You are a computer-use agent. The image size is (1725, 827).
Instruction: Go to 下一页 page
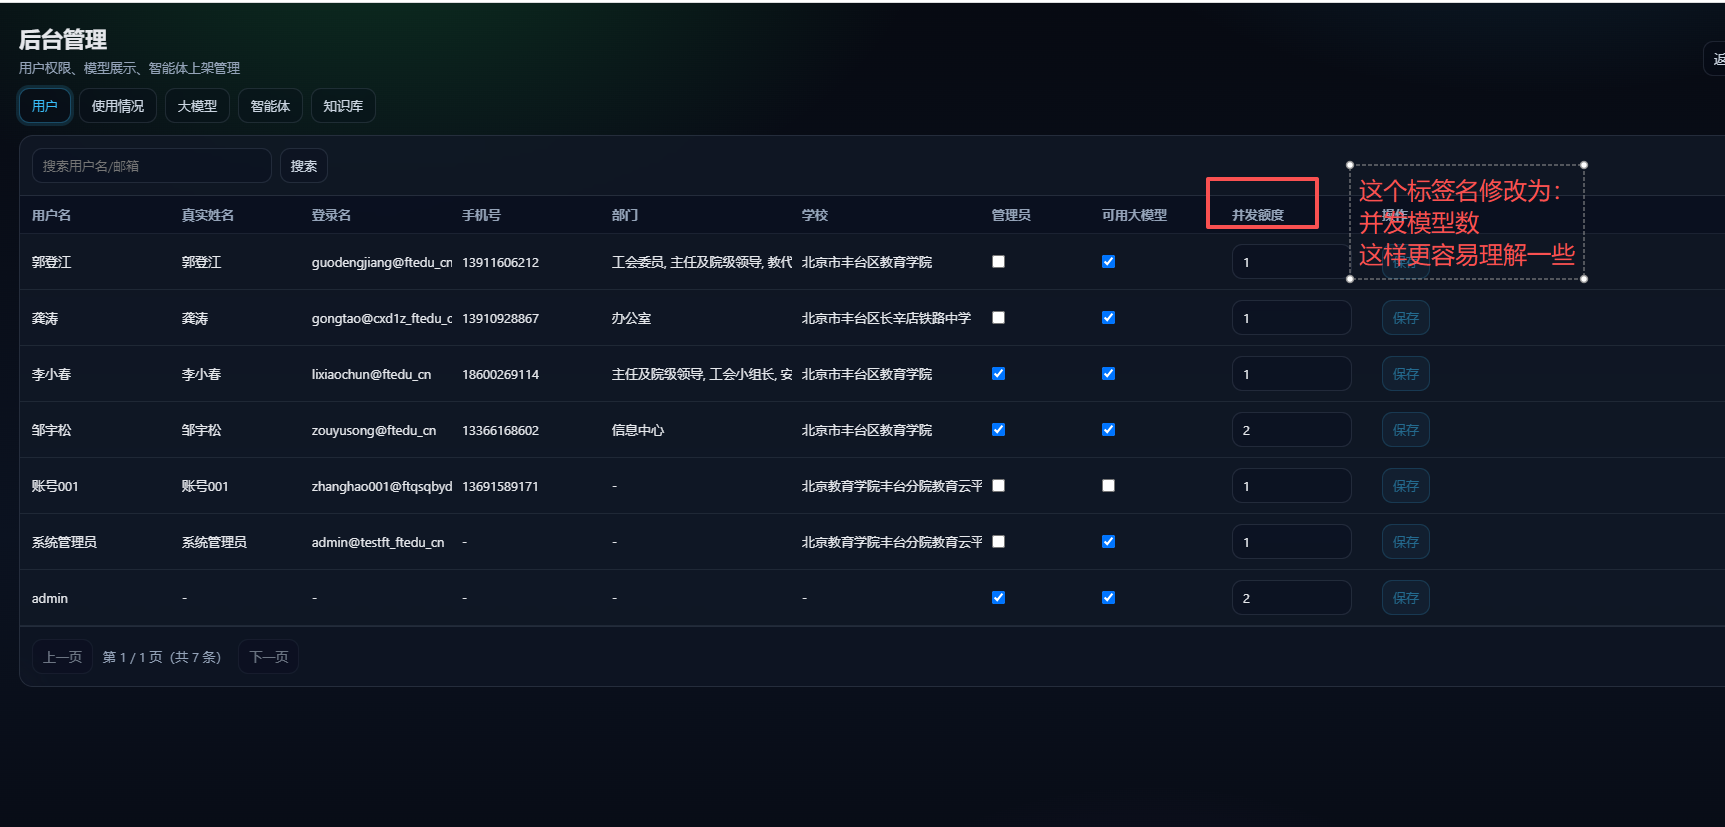pos(268,657)
